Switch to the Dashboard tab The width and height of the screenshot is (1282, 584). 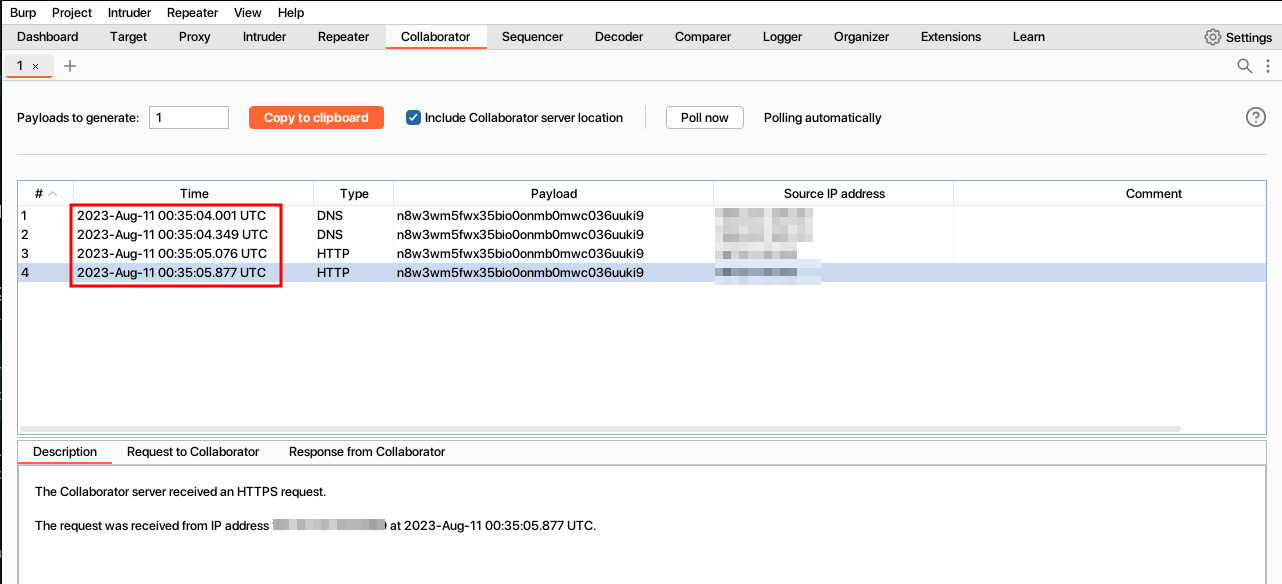[48, 37]
